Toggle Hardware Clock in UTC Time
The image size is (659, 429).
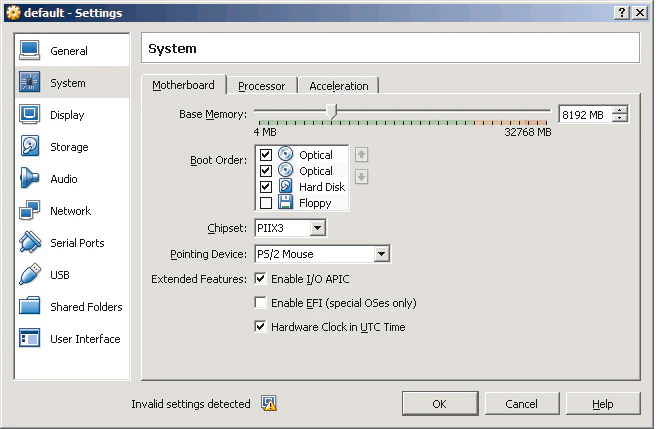[261, 327]
